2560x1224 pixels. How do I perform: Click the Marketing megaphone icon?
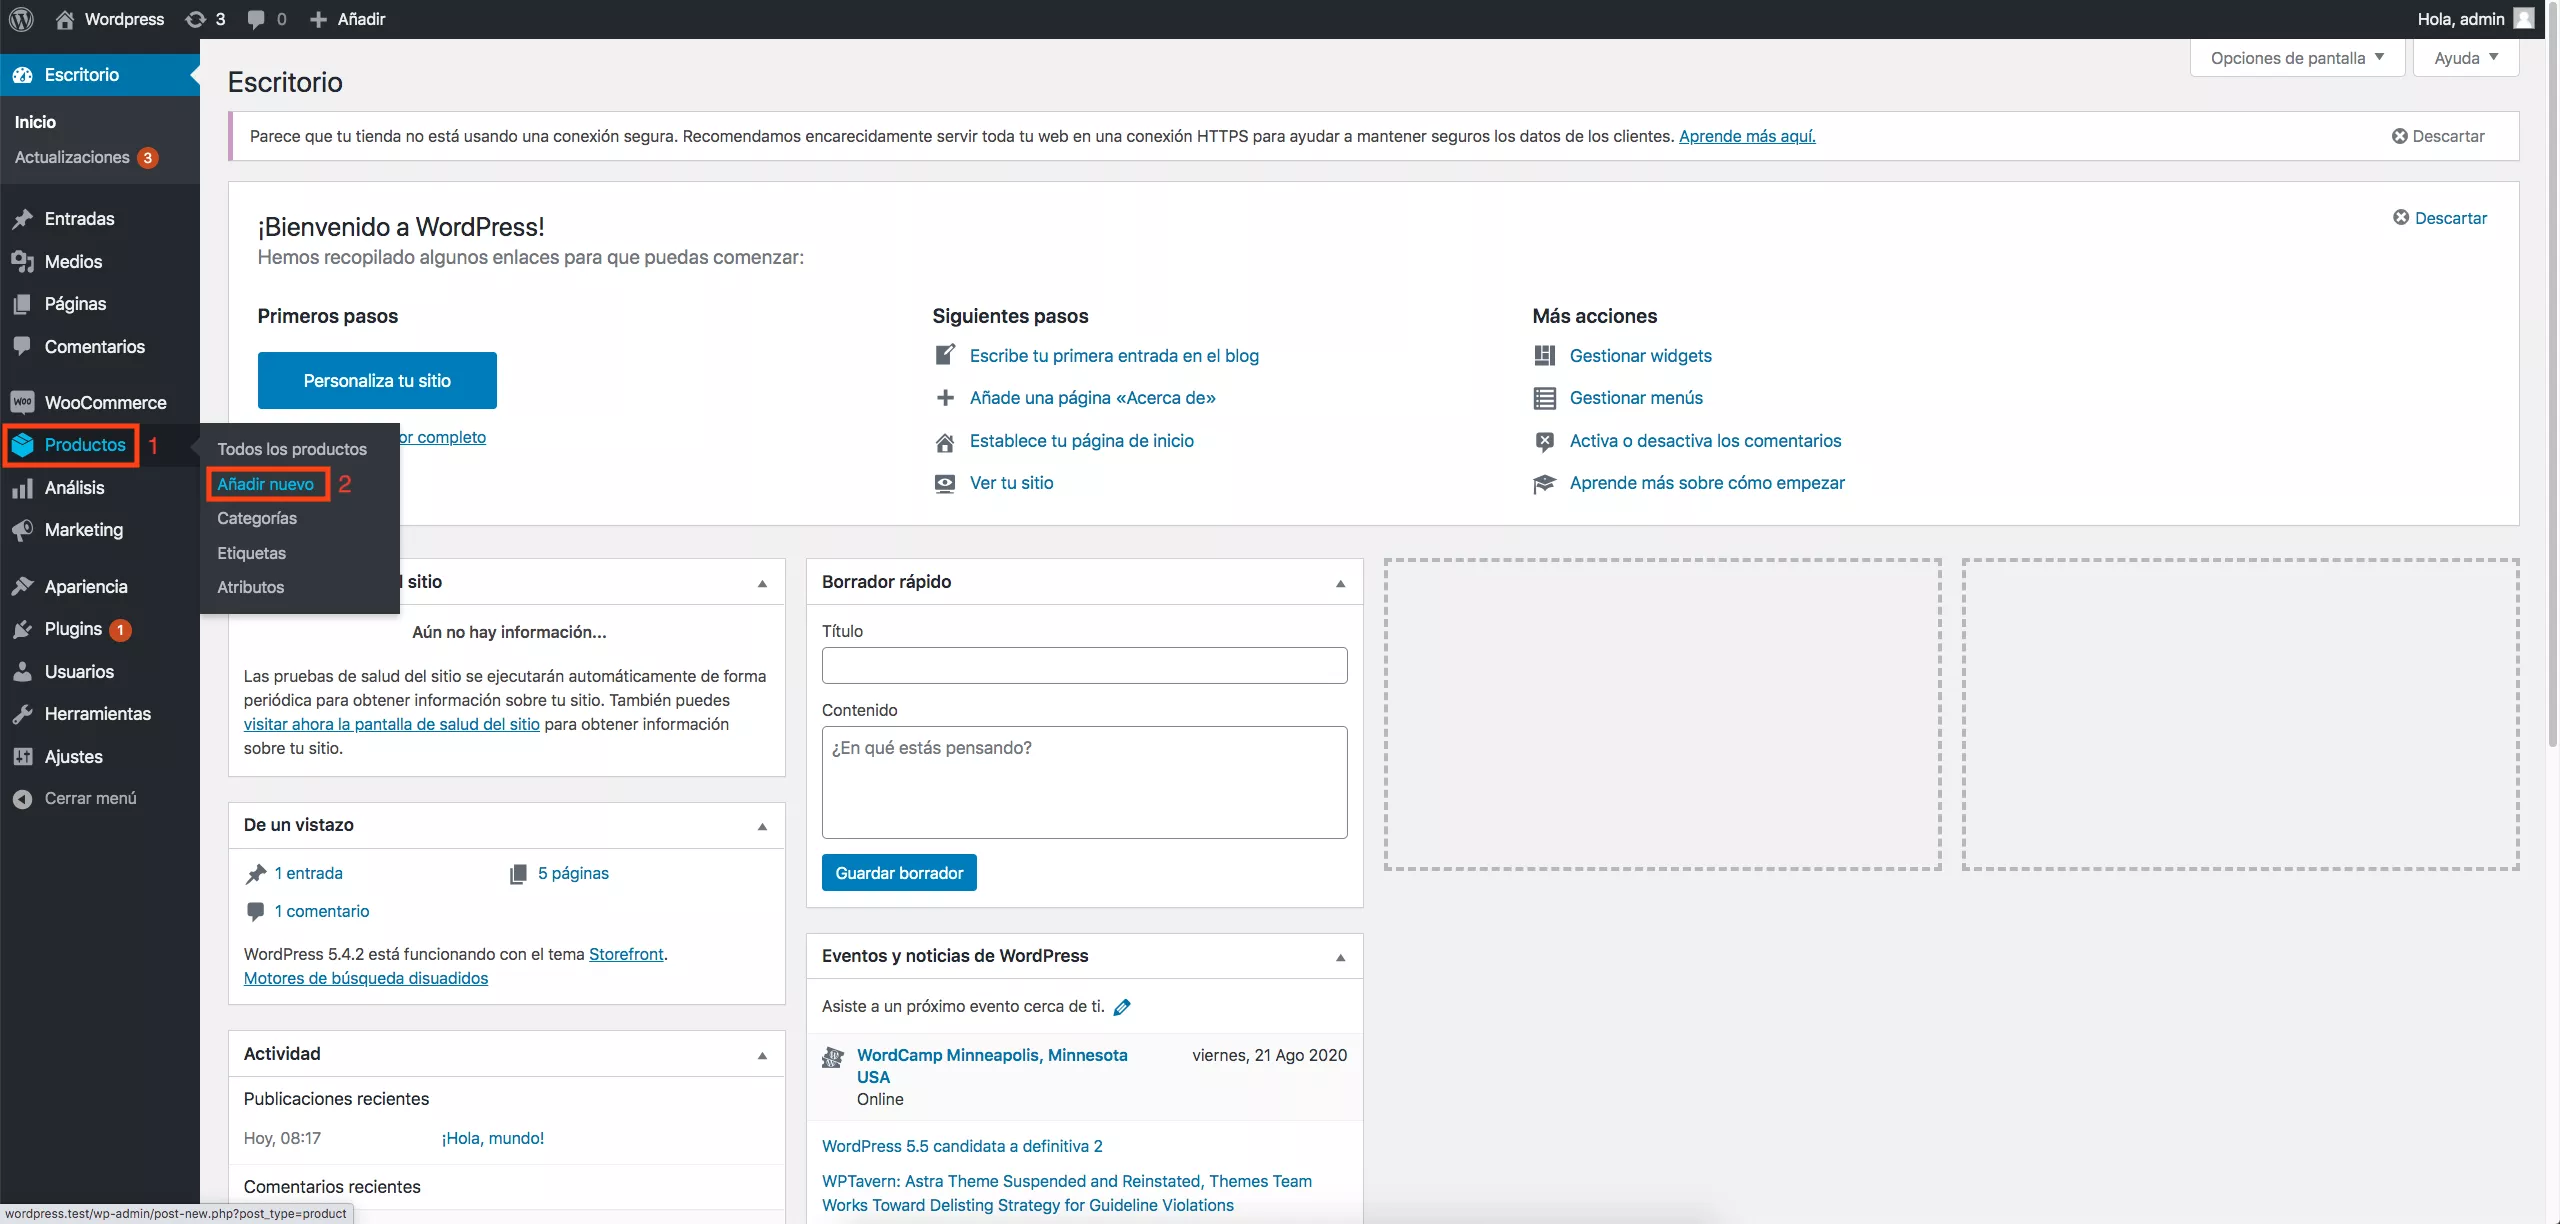22,530
